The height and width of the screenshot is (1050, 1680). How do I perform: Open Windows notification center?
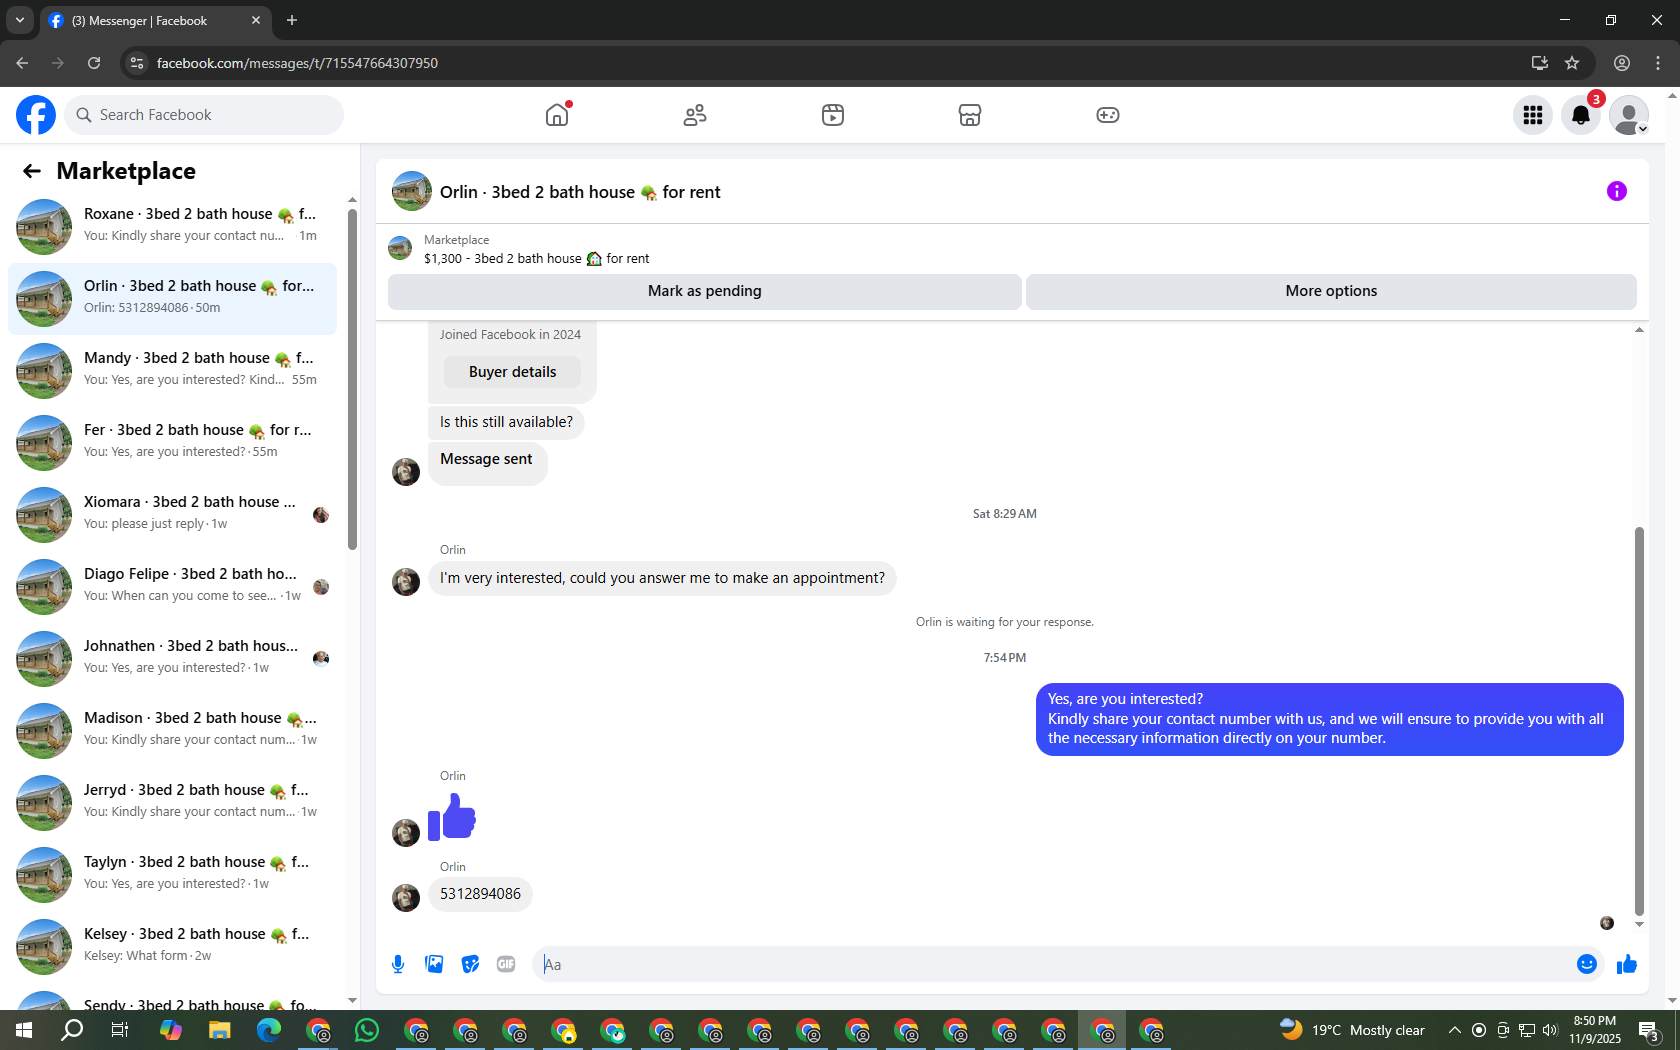pyautogui.click(x=1649, y=1030)
